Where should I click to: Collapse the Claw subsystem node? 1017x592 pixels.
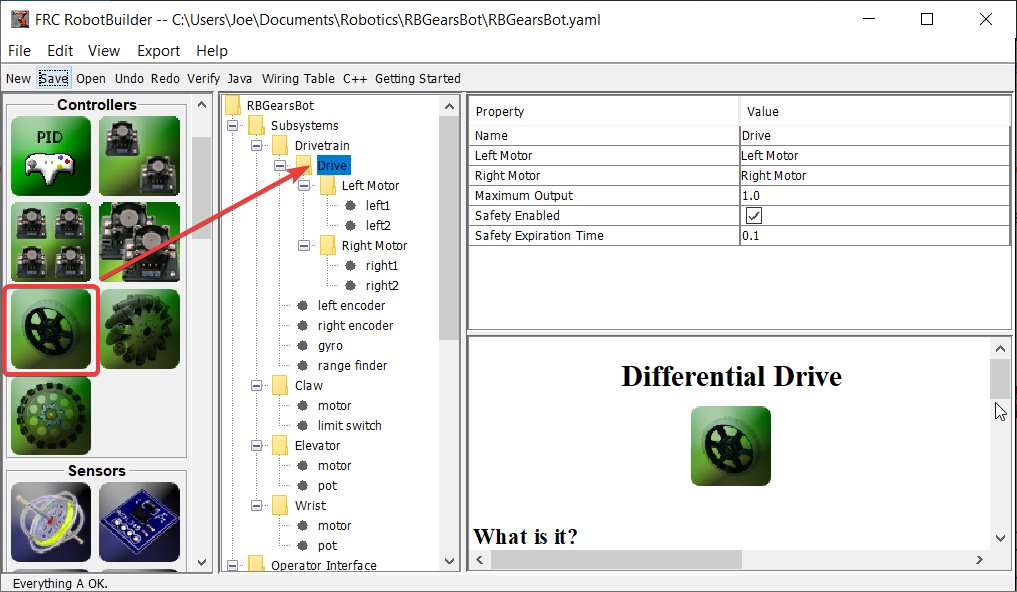[256, 386]
